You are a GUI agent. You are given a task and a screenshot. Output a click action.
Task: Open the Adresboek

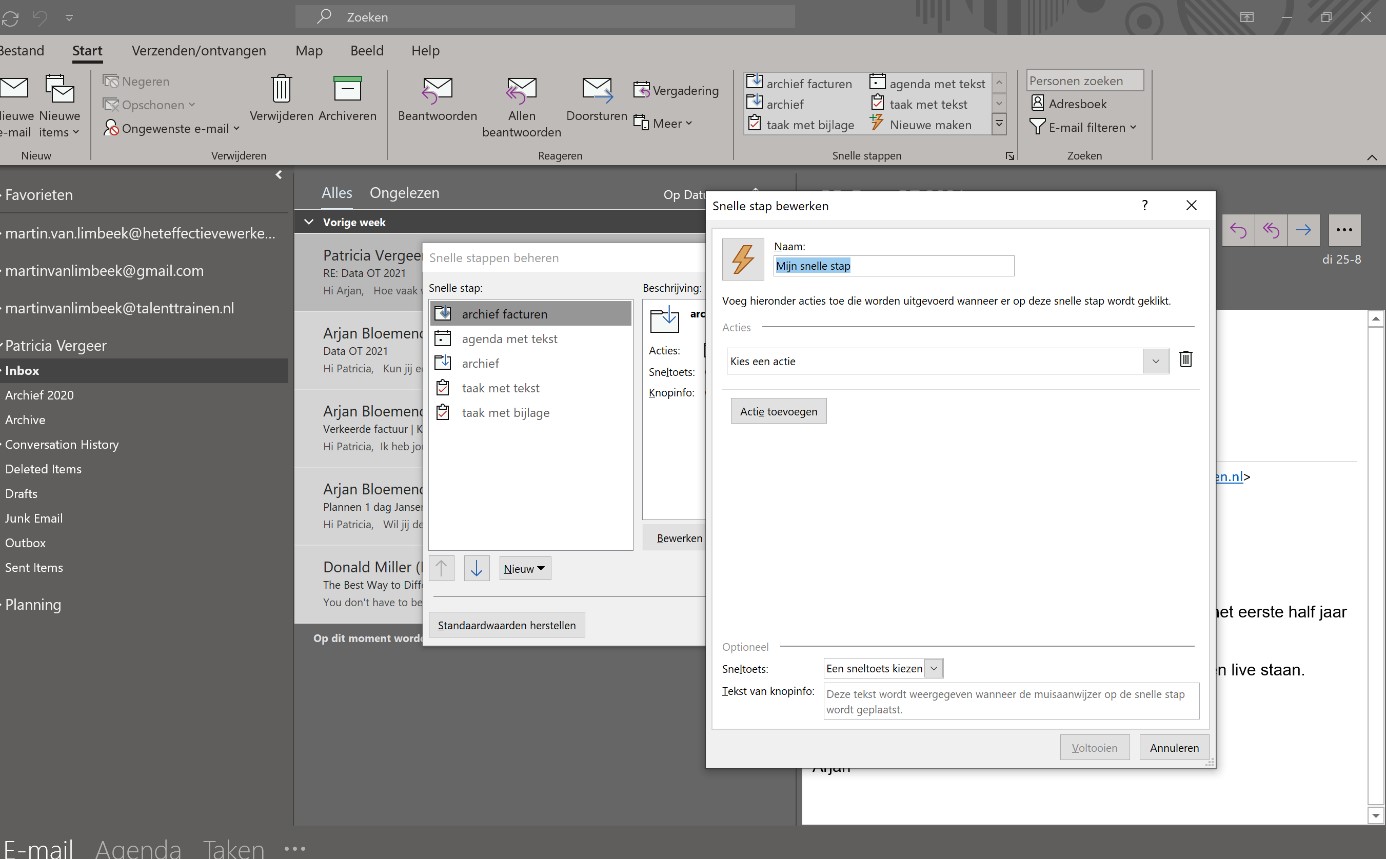pyautogui.click(x=1068, y=104)
